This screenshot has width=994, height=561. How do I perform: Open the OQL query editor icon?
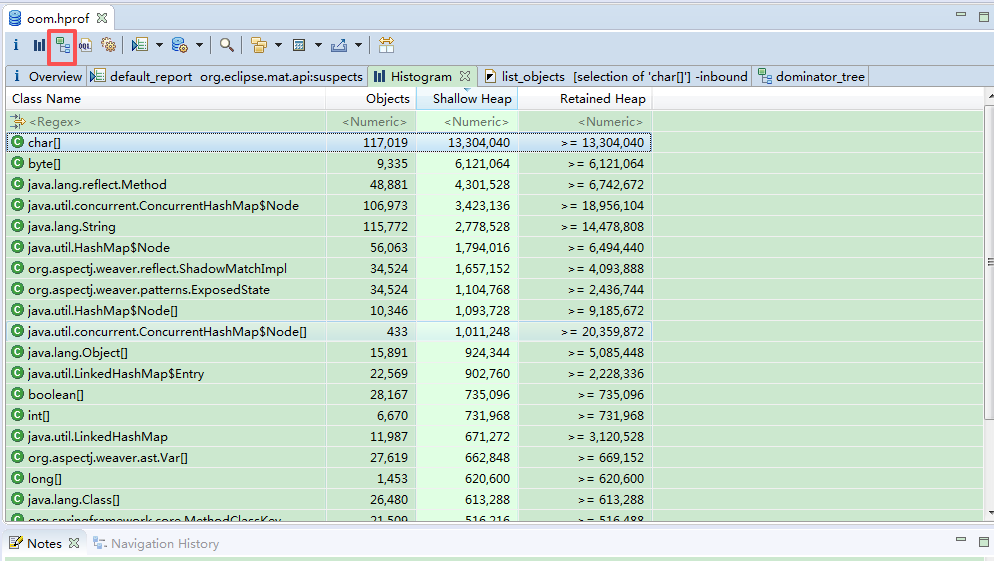tap(86, 45)
